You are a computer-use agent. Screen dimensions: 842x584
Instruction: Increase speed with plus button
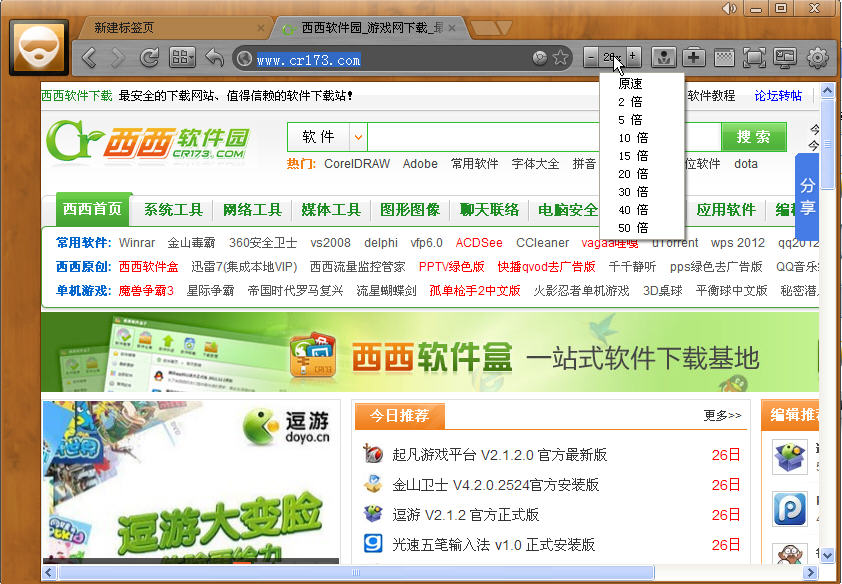pos(633,56)
